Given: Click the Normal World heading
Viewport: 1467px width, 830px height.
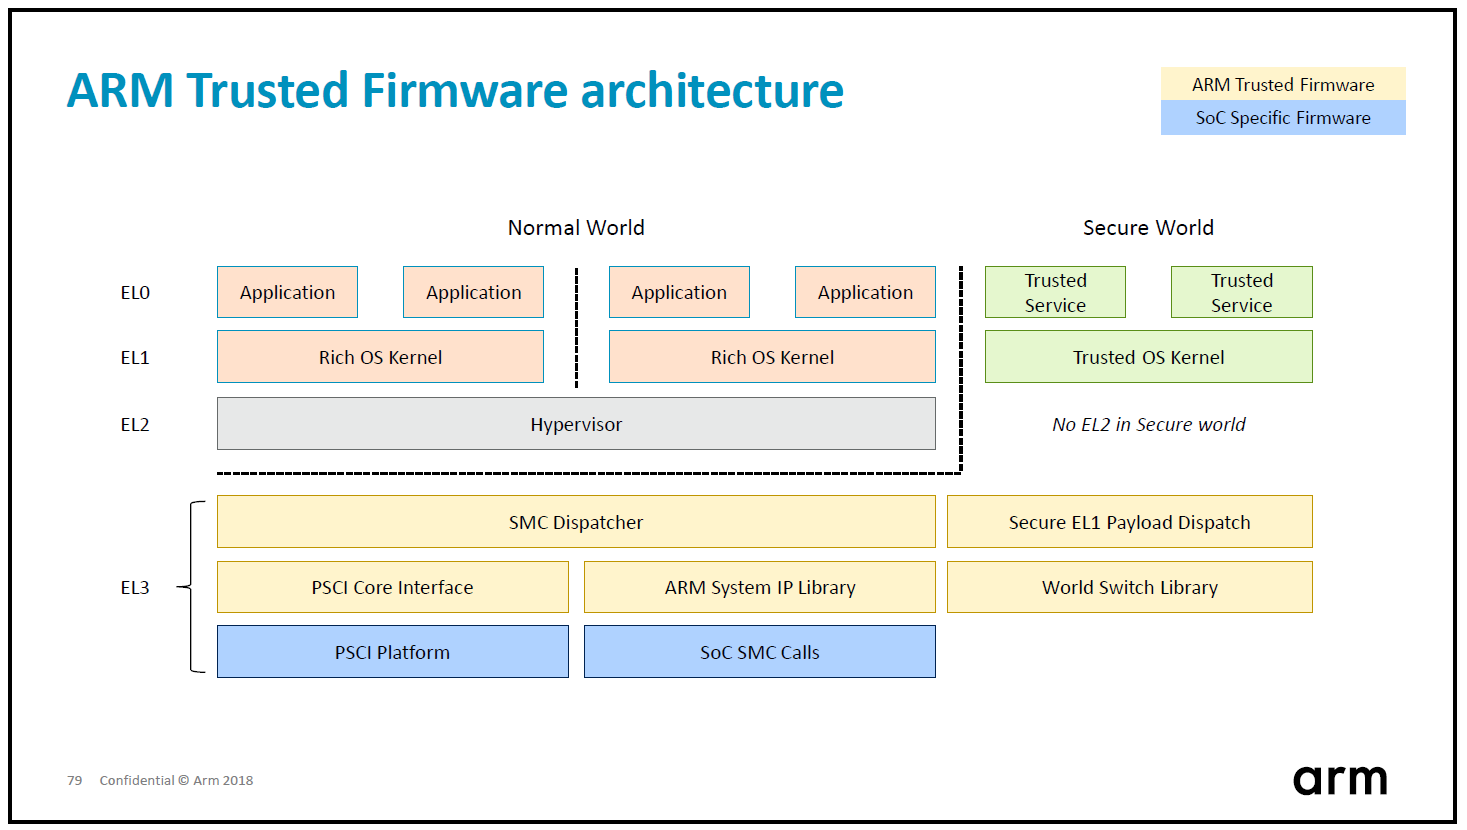Looking at the screenshot, I should pos(576,228).
